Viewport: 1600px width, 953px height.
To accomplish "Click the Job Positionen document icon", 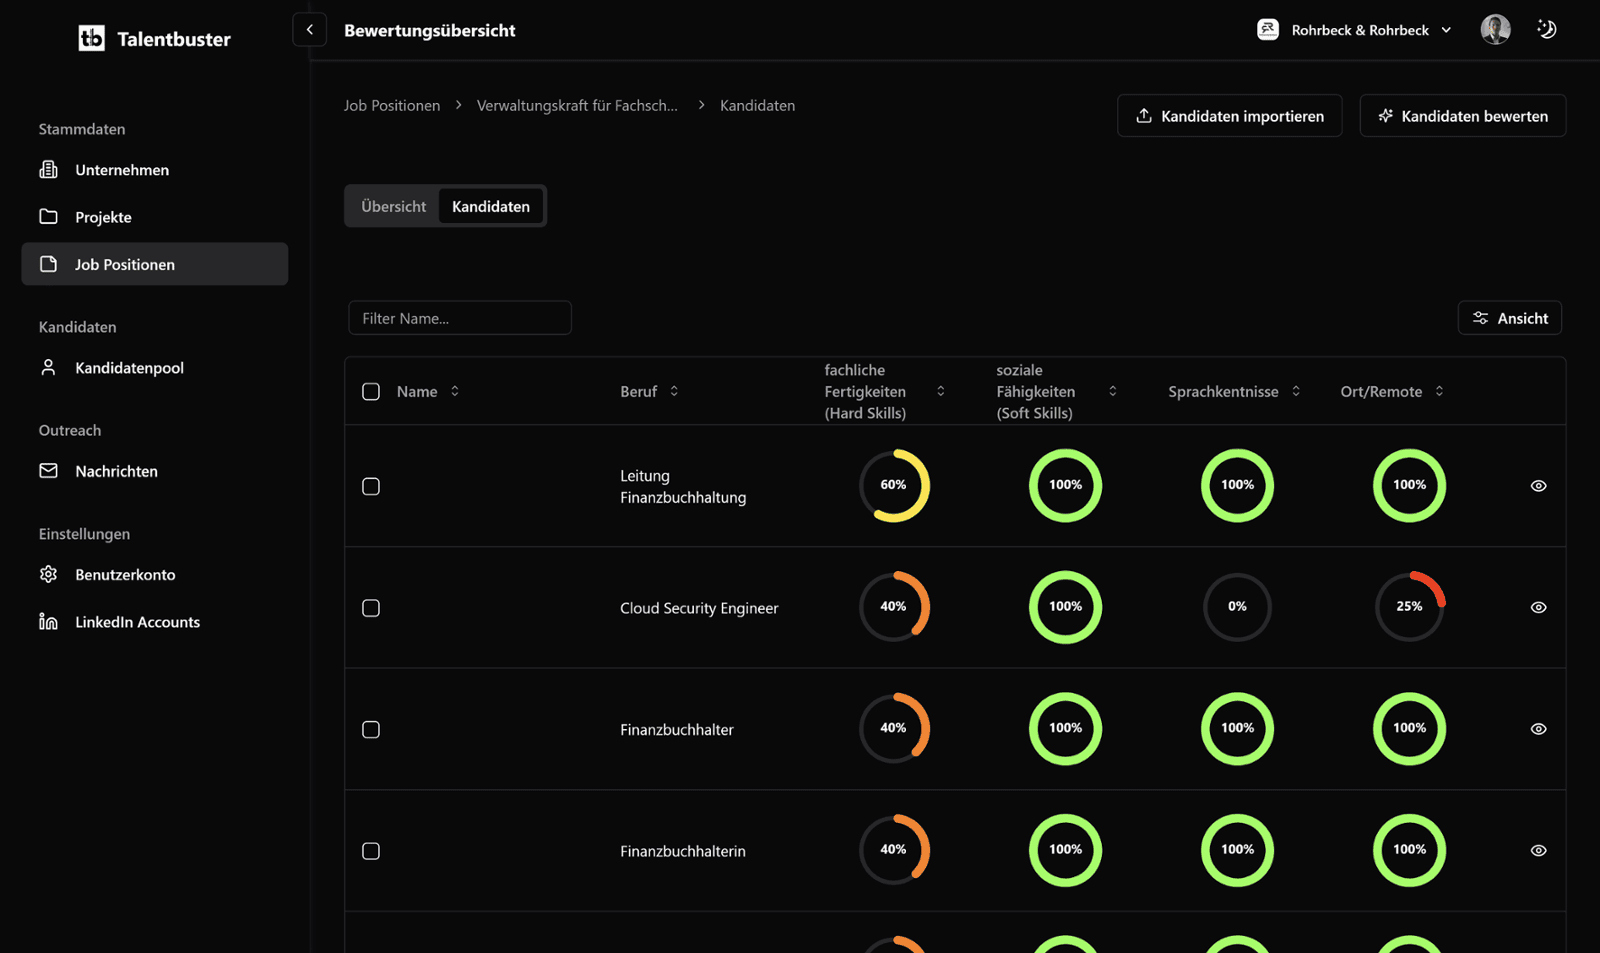I will 48,264.
